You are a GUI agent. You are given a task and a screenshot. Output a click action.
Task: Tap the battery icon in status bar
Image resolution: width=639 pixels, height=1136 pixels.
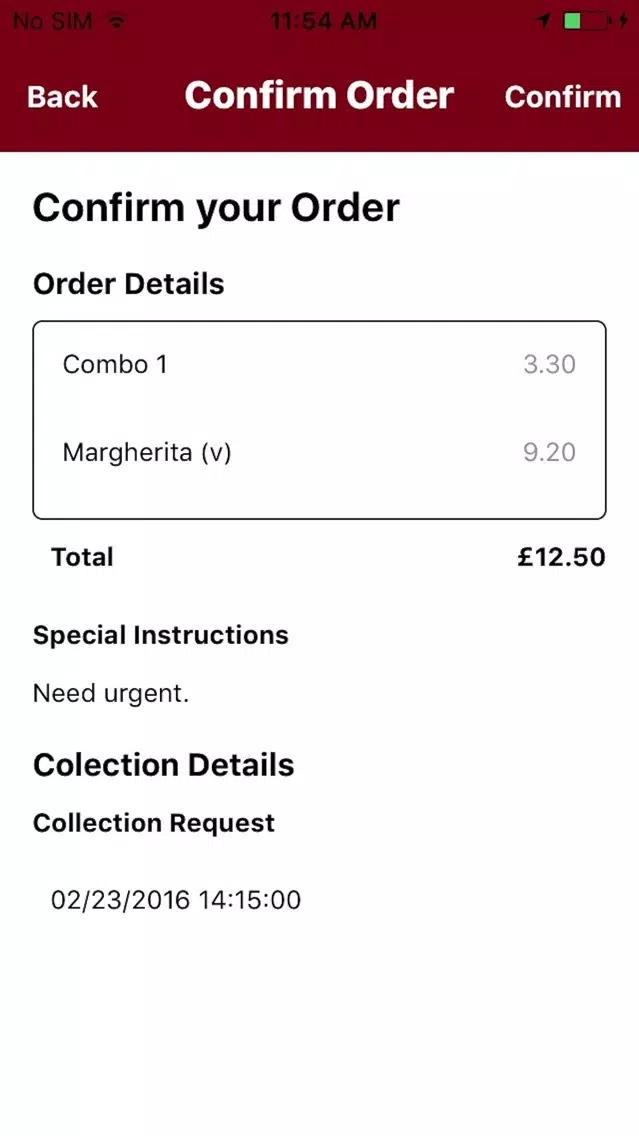(x=586, y=21)
